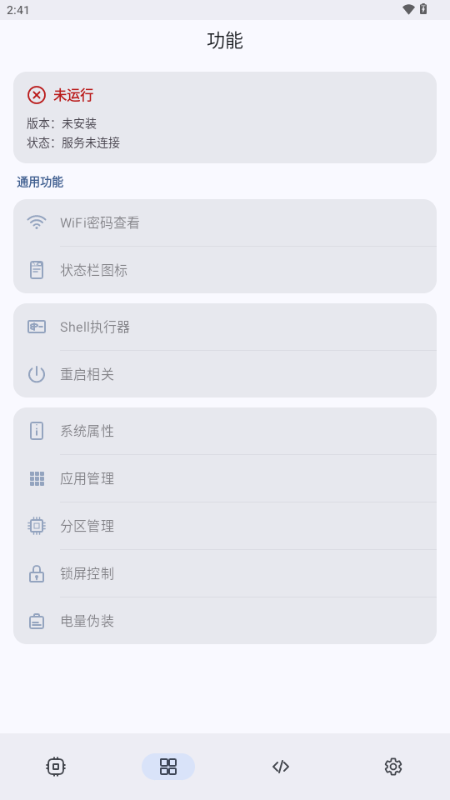Tap the partition management chip icon
Image resolution: width=450 pixels, height=800 pixels.
(36, 526)
